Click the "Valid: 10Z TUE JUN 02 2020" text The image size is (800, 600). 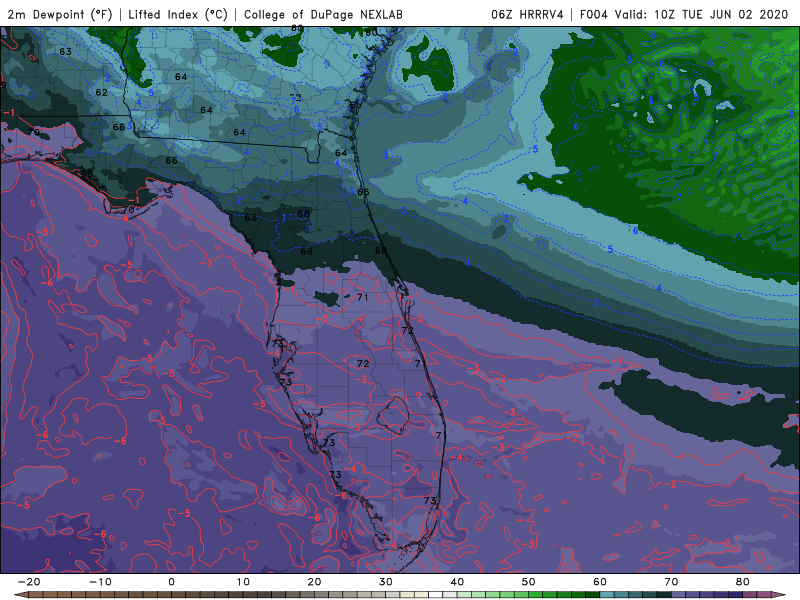tap(702, 14)
